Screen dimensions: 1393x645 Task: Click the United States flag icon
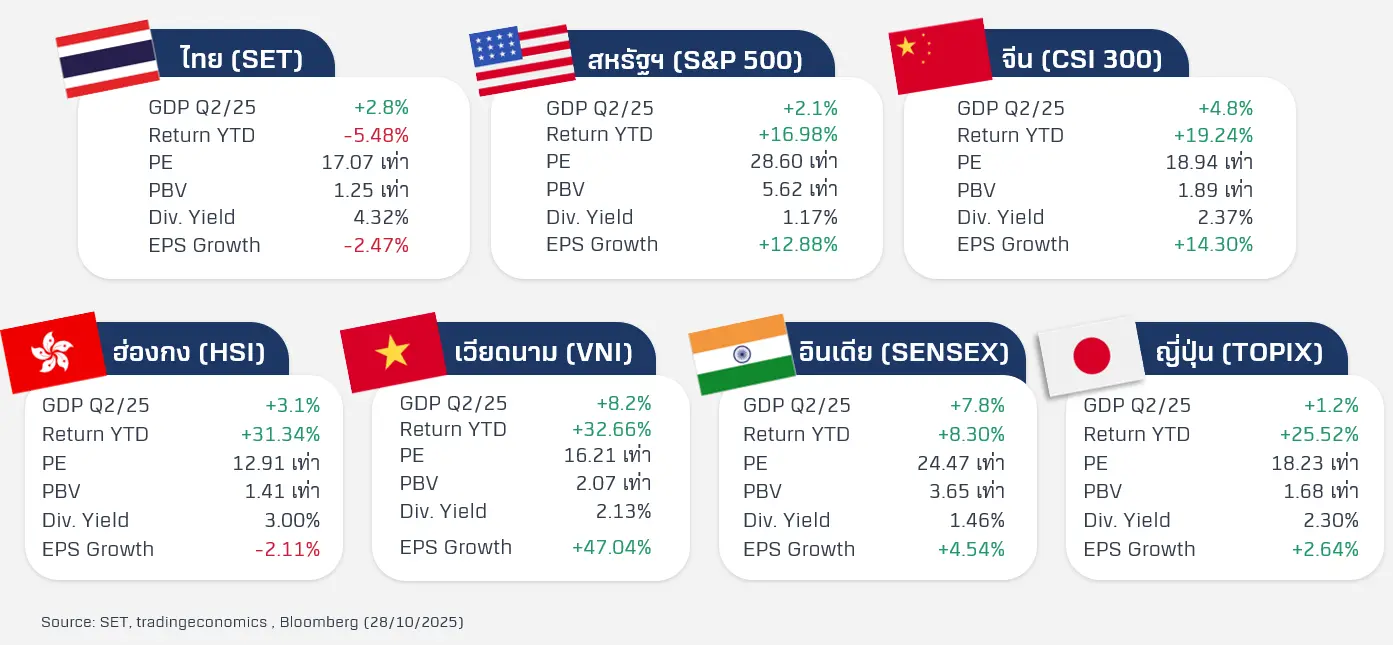(x=521, y=60)
